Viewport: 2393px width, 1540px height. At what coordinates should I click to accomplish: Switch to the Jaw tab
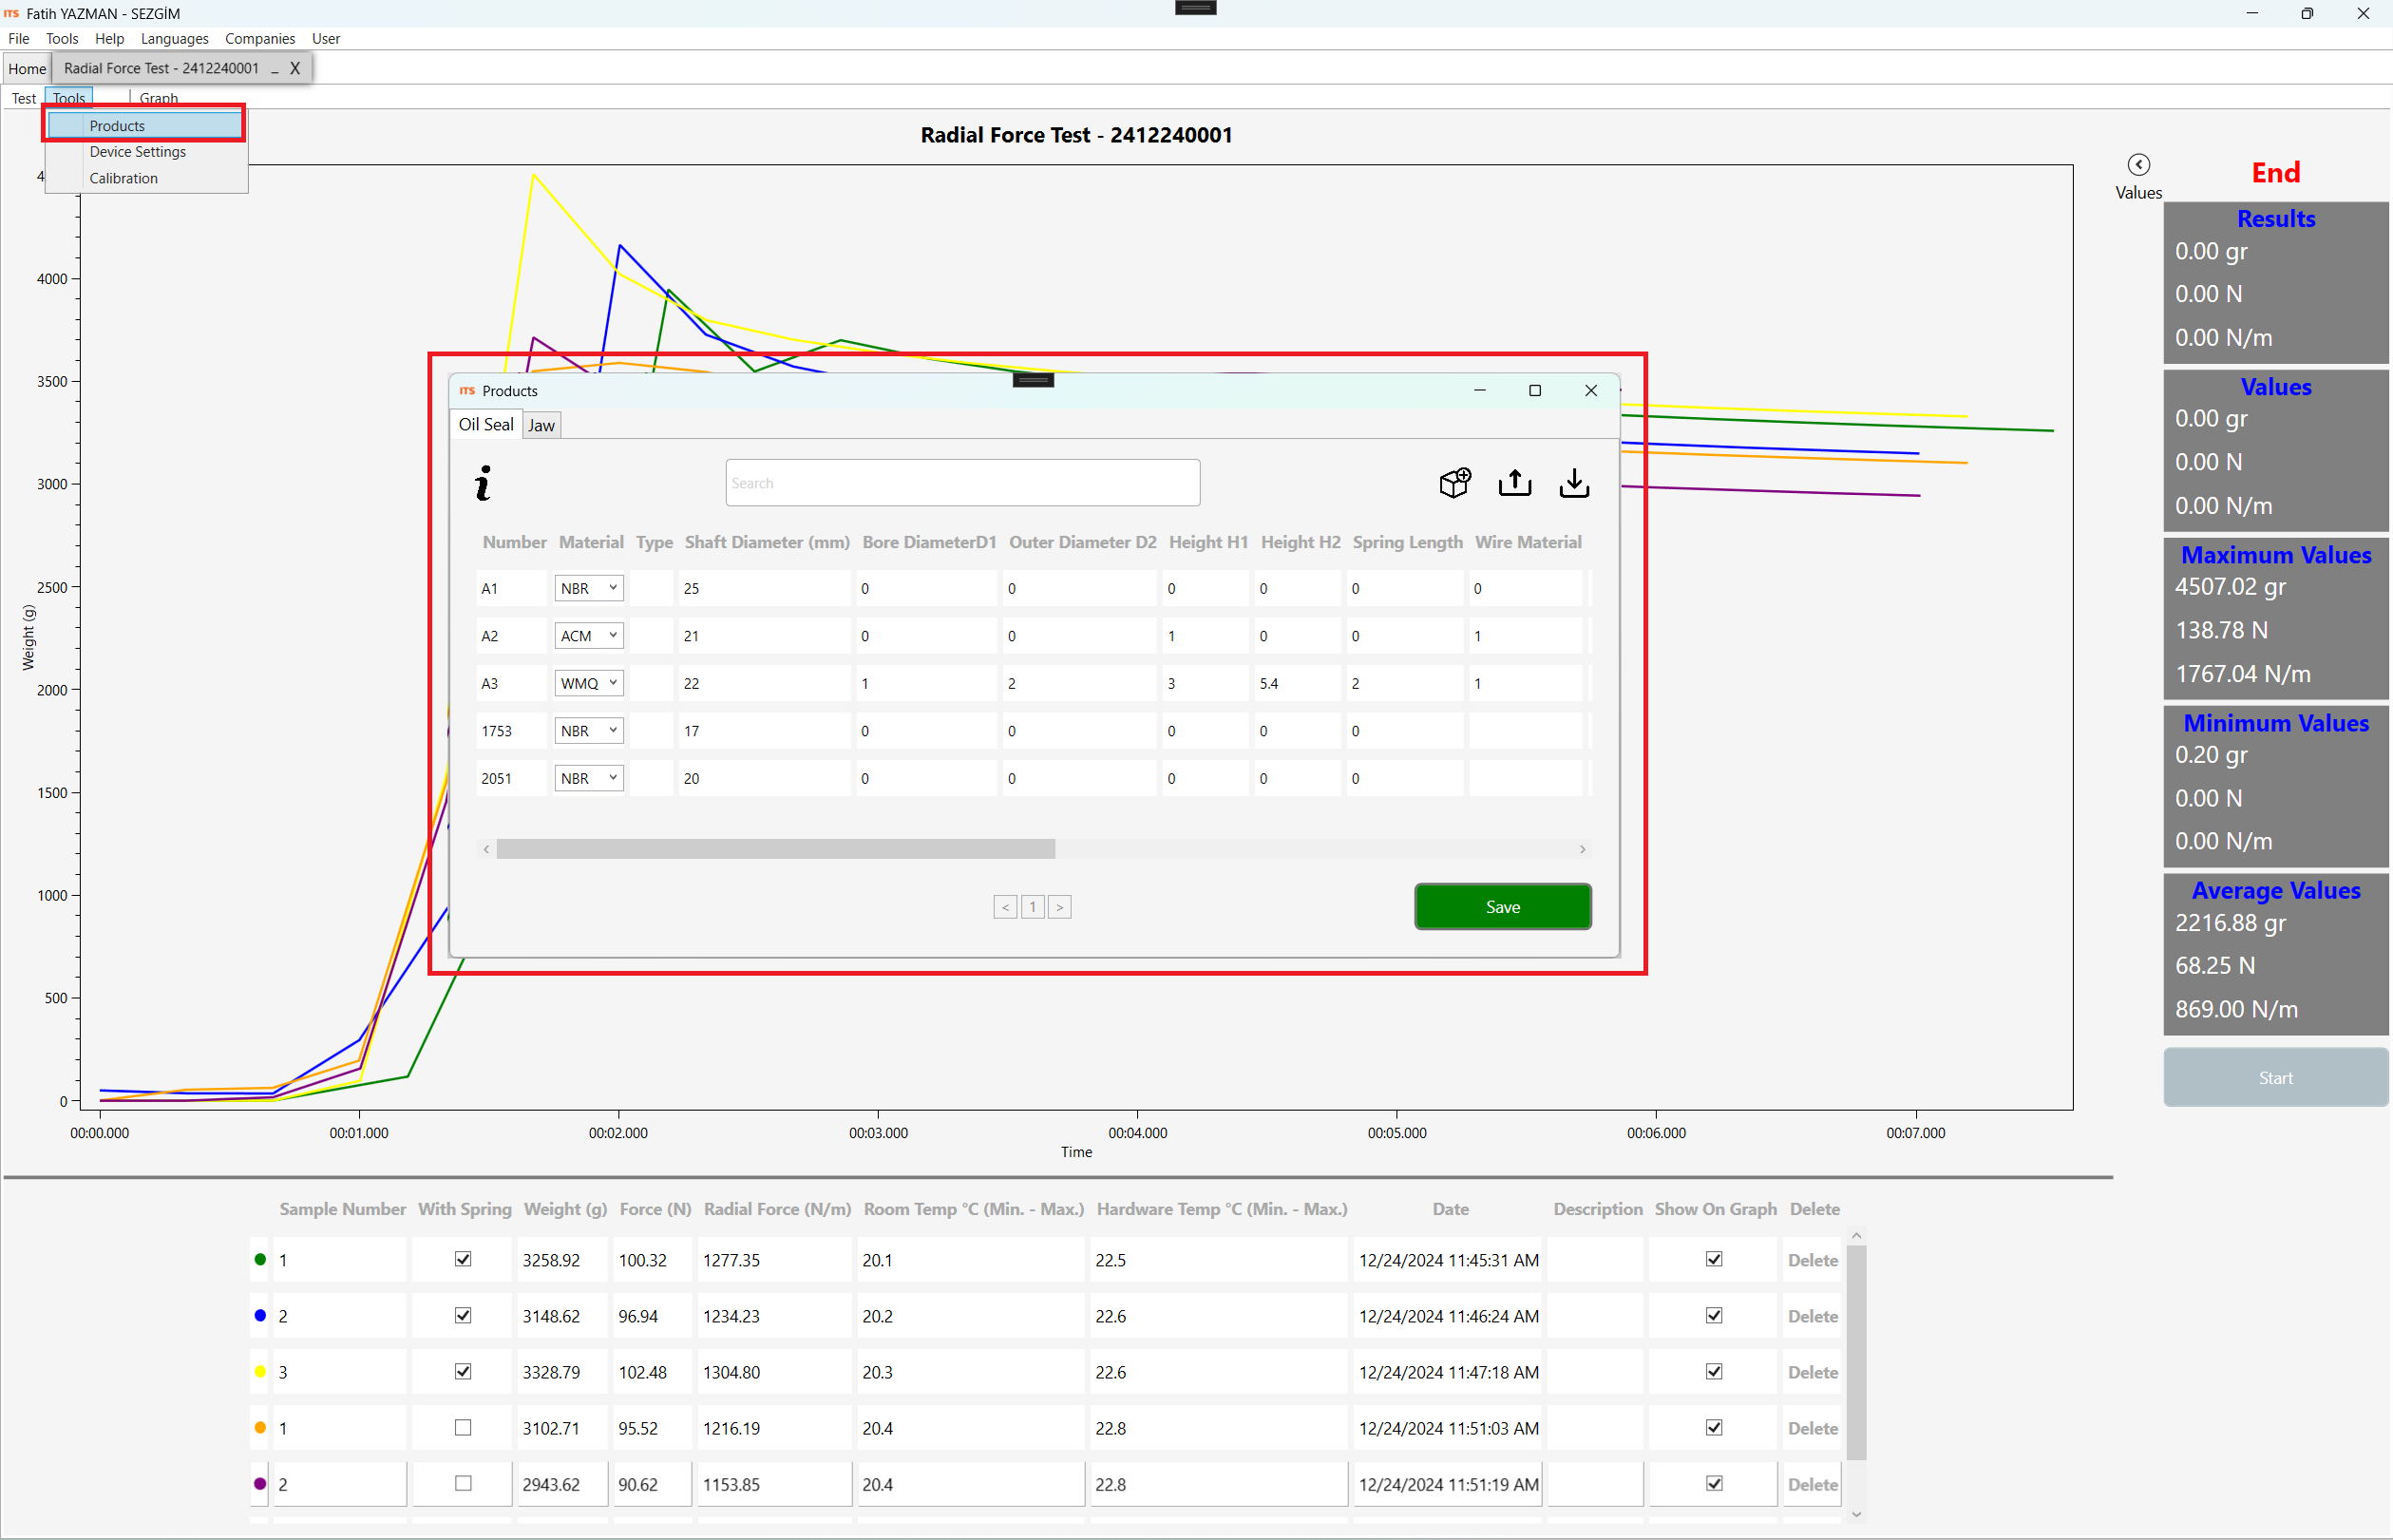click(541, 426)
